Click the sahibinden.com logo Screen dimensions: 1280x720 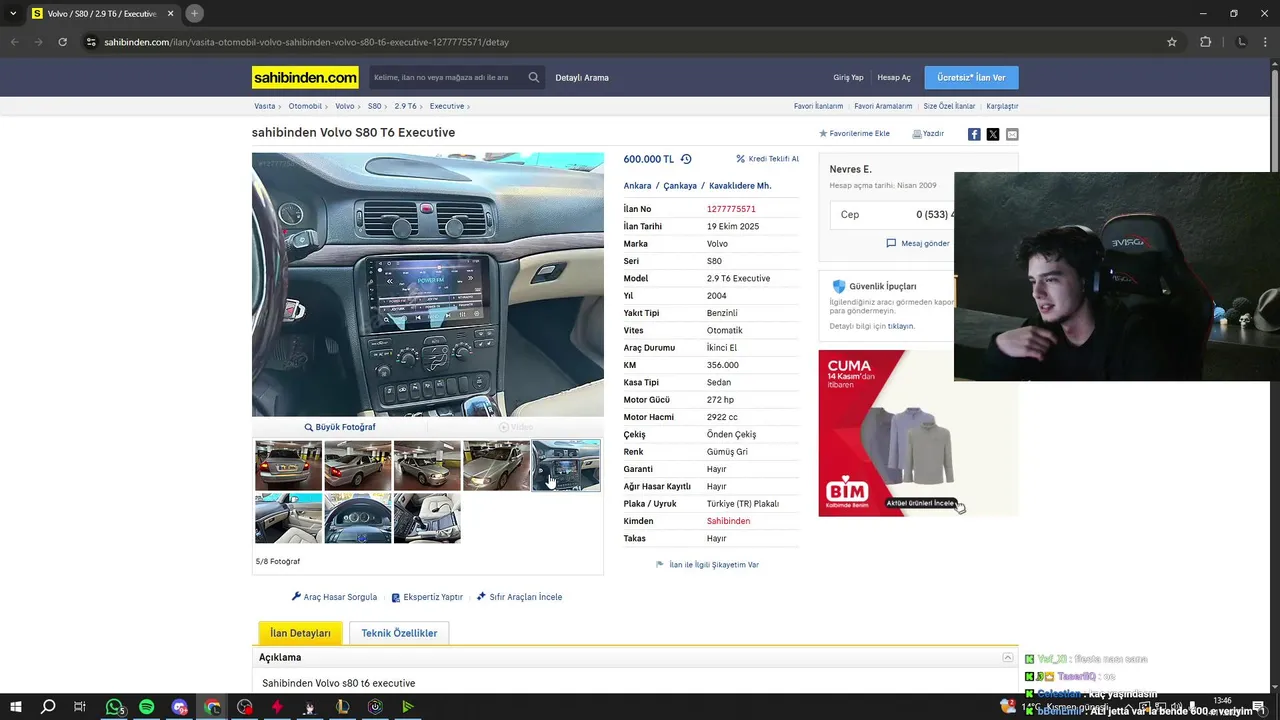point(305,77)
